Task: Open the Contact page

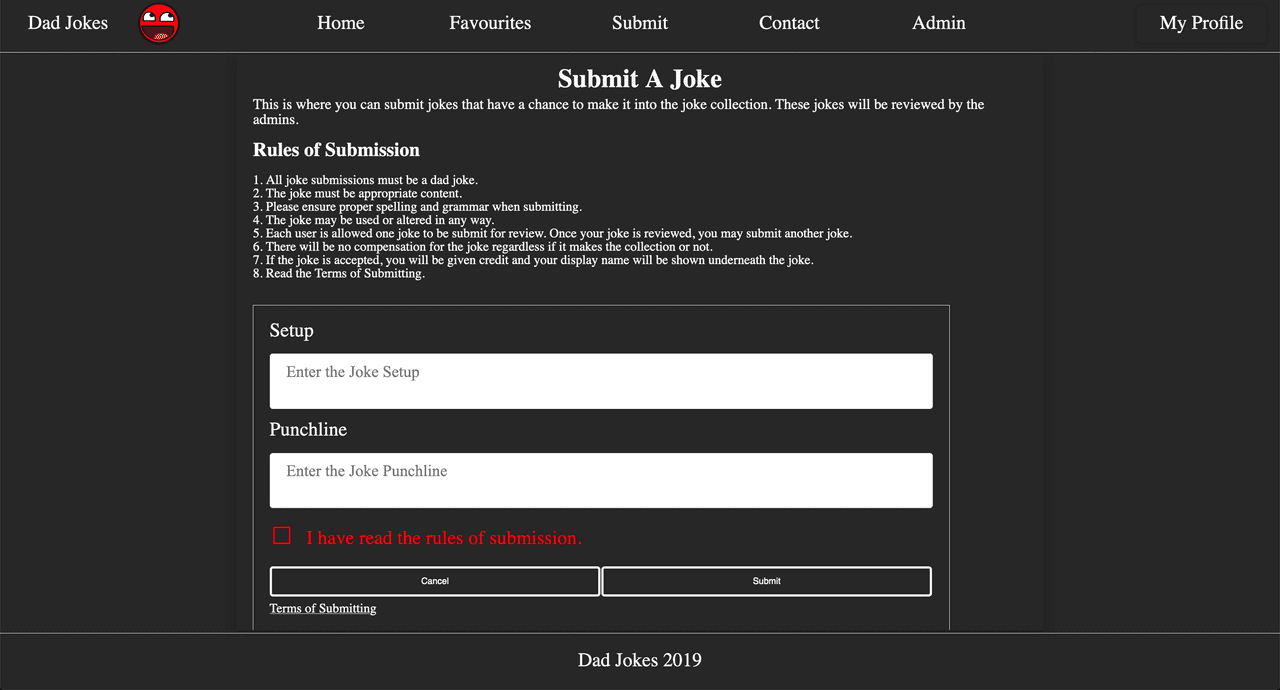Action: [789, 23]
